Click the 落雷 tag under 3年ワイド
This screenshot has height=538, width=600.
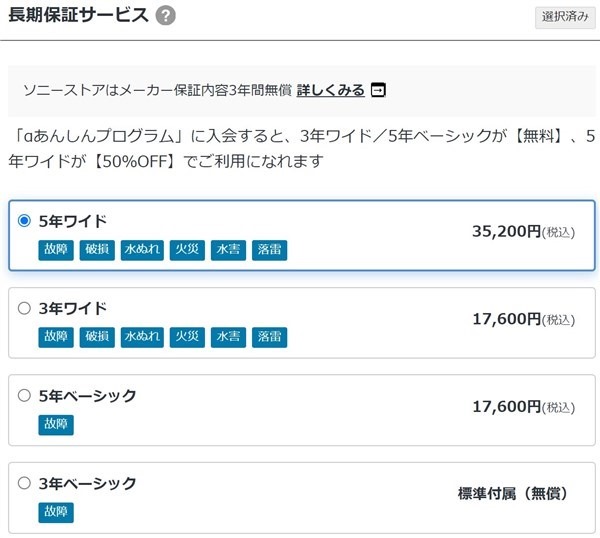point(269,337)
